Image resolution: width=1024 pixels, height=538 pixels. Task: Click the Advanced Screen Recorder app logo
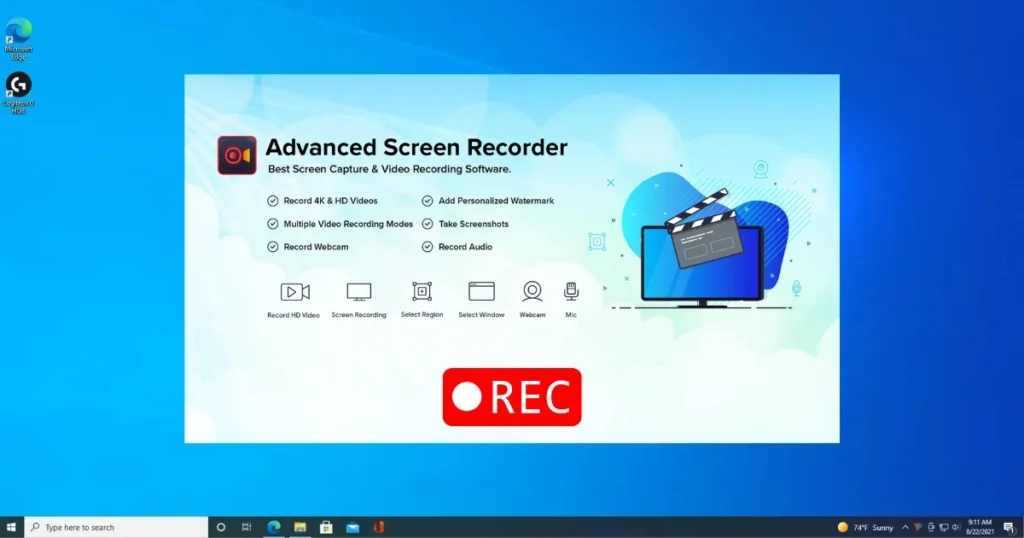236,155
